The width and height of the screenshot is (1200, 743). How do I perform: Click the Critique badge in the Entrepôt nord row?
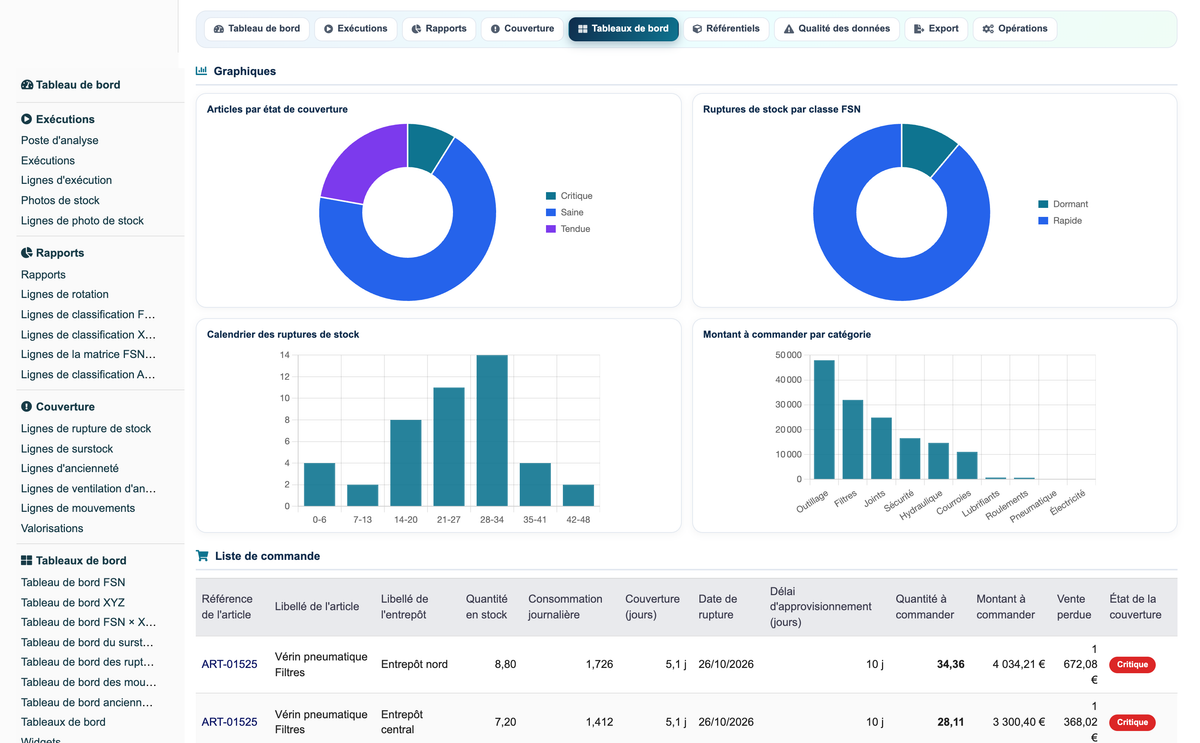(1132, 665)
